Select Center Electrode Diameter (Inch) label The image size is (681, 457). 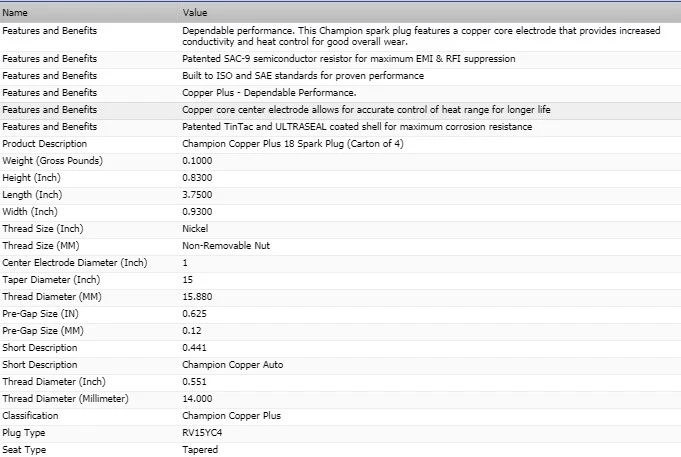click(x=75, y=263)
